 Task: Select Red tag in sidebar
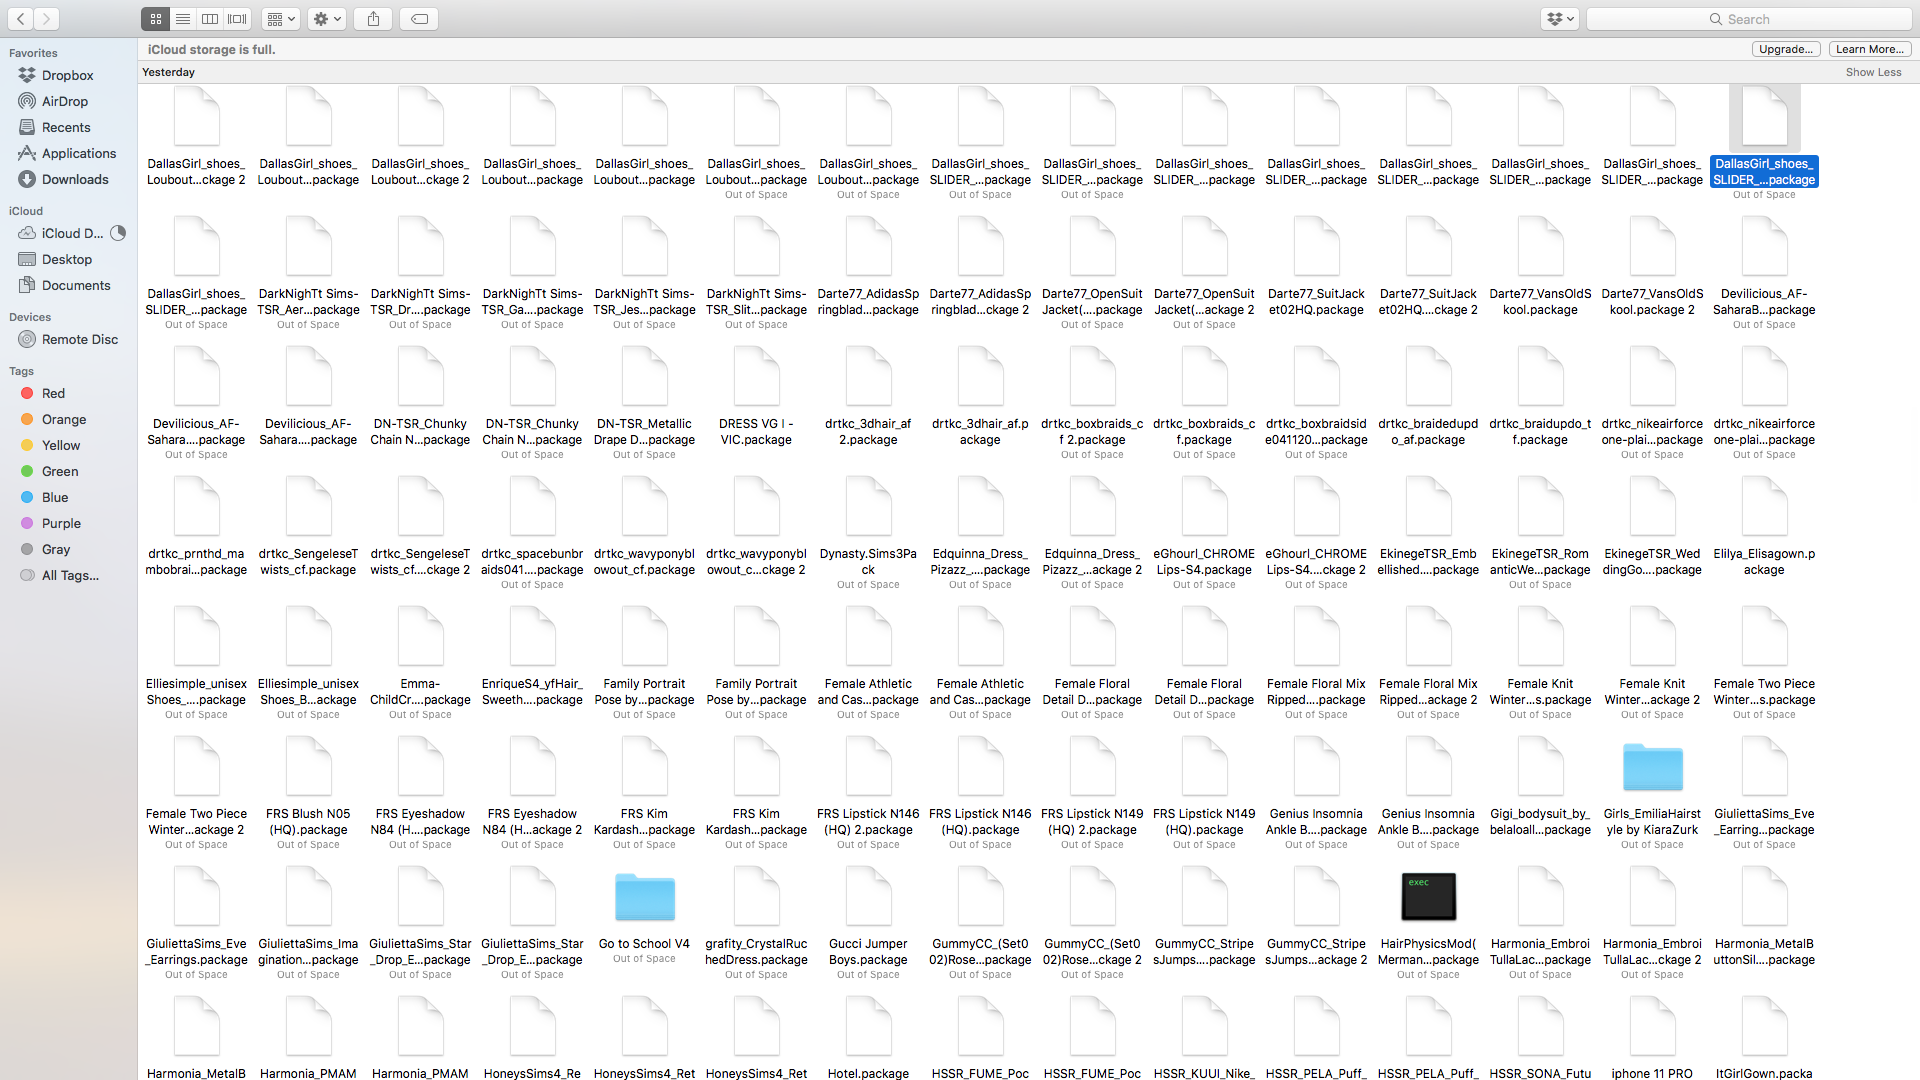(x=54, y=393)
